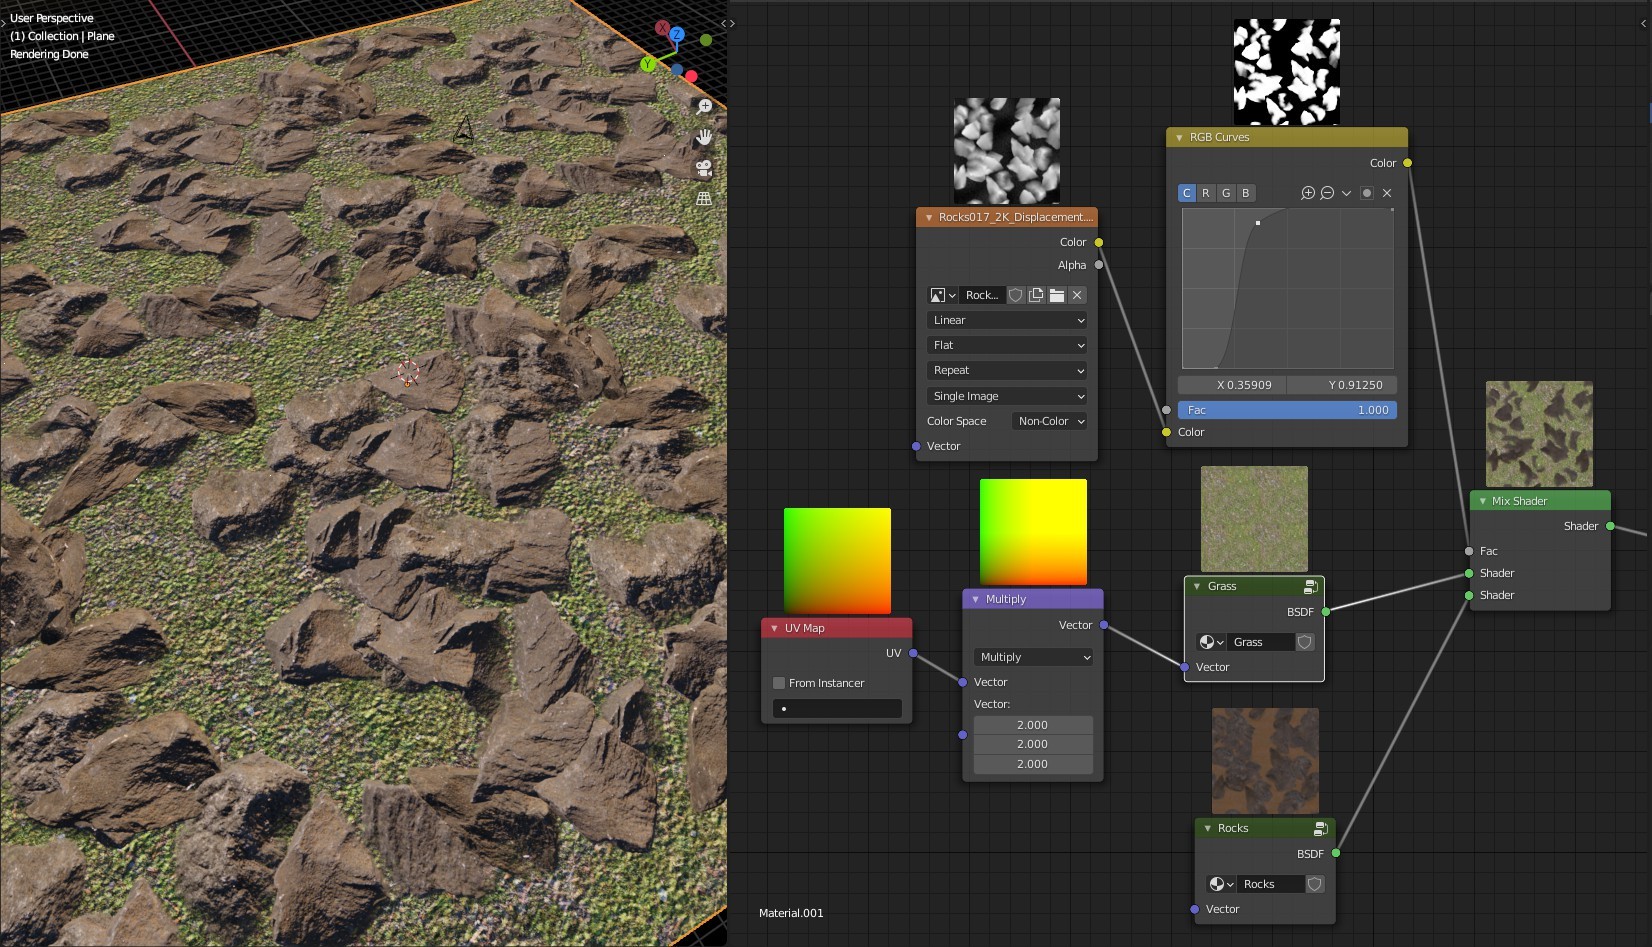Click the UV output socket of UV Map

pyautogui.click(x=913, y=653)
